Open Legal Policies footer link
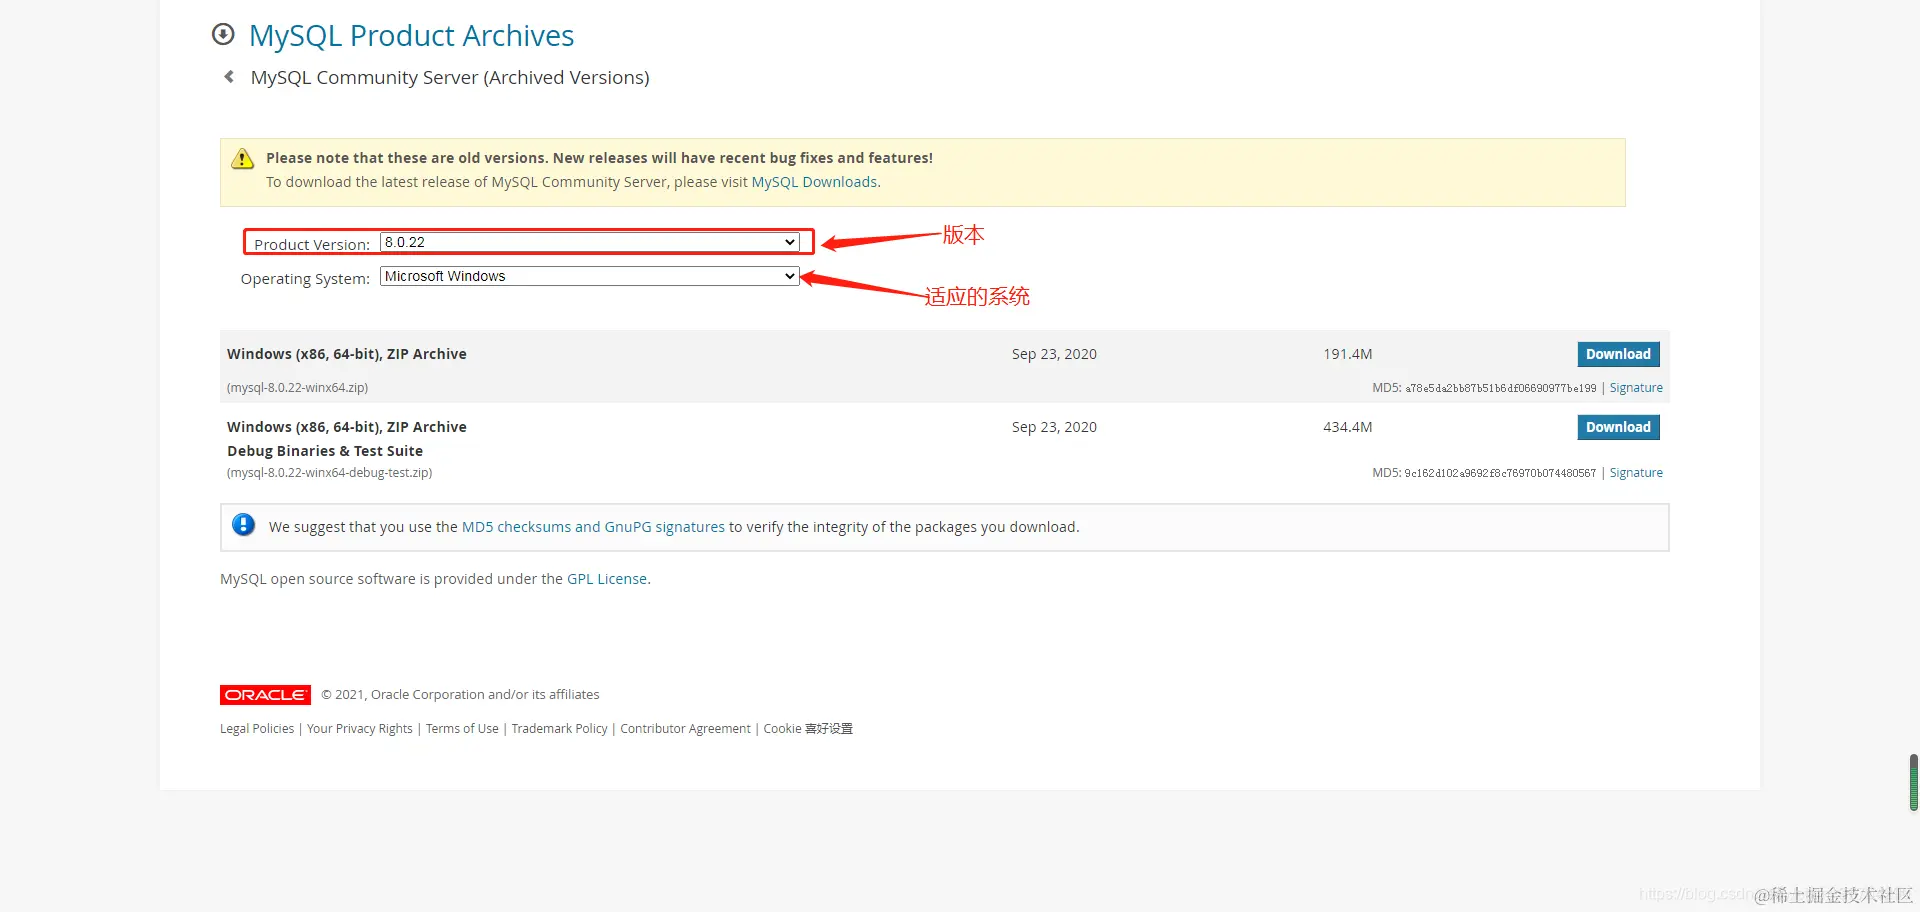1920x912 pixels. pyautogui.click(x=257, y=729)
